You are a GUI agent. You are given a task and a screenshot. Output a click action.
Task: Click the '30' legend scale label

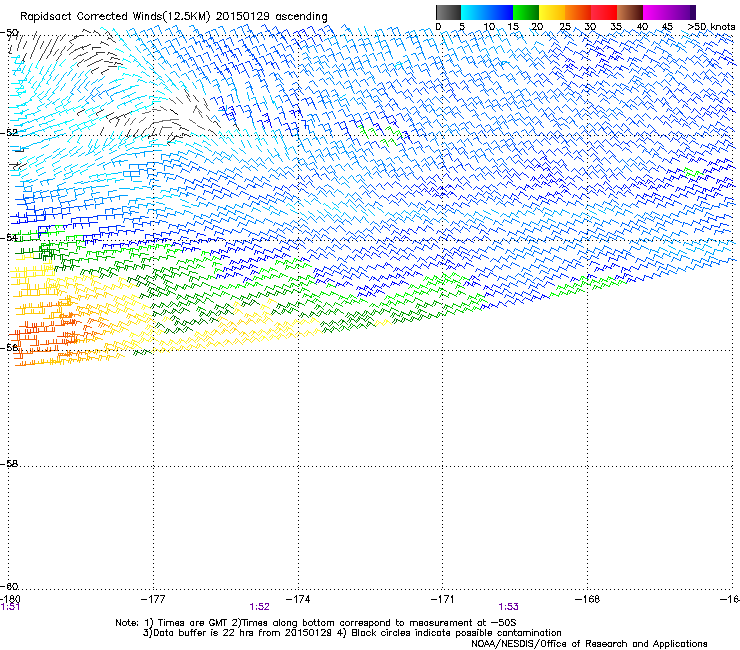(590, 27)
